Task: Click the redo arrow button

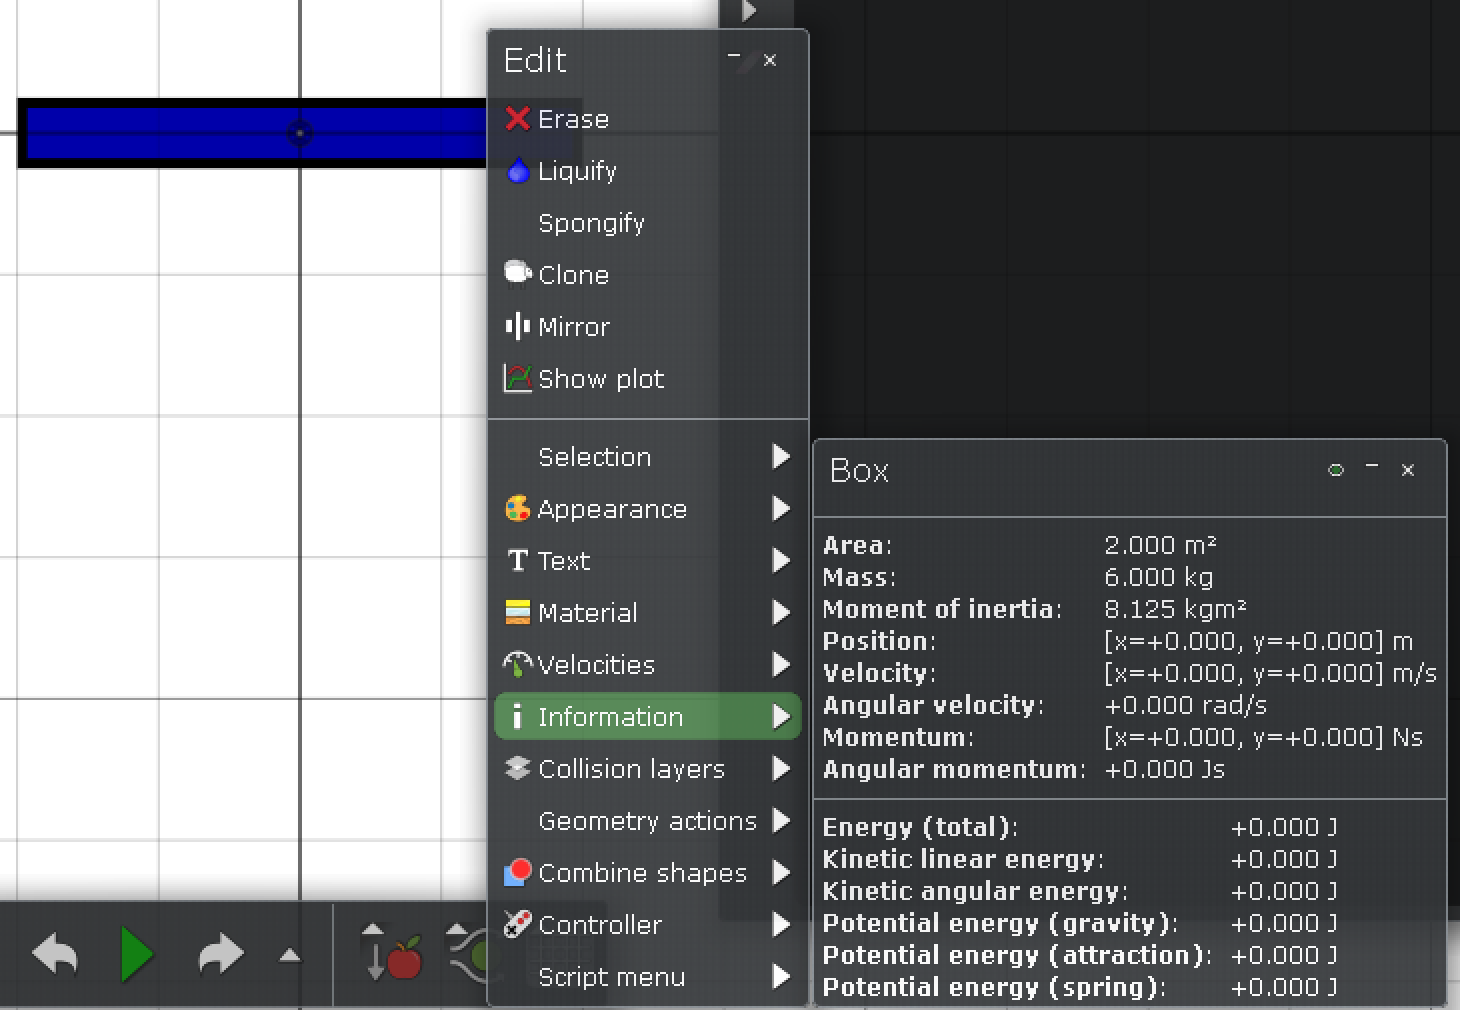Action: [x=221, y=955]
